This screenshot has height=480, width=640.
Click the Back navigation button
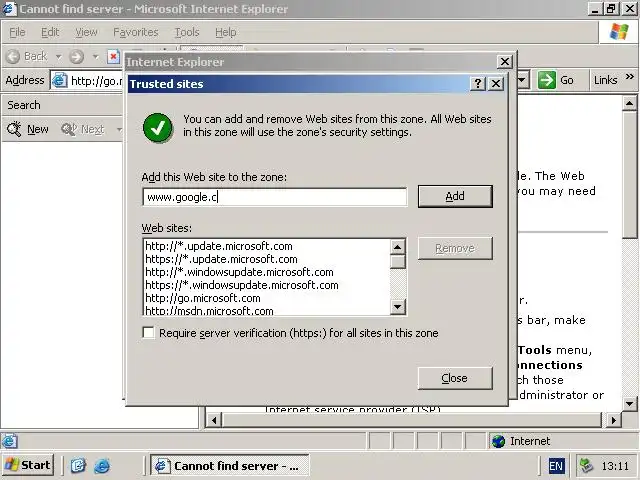(x=27, y=56)
